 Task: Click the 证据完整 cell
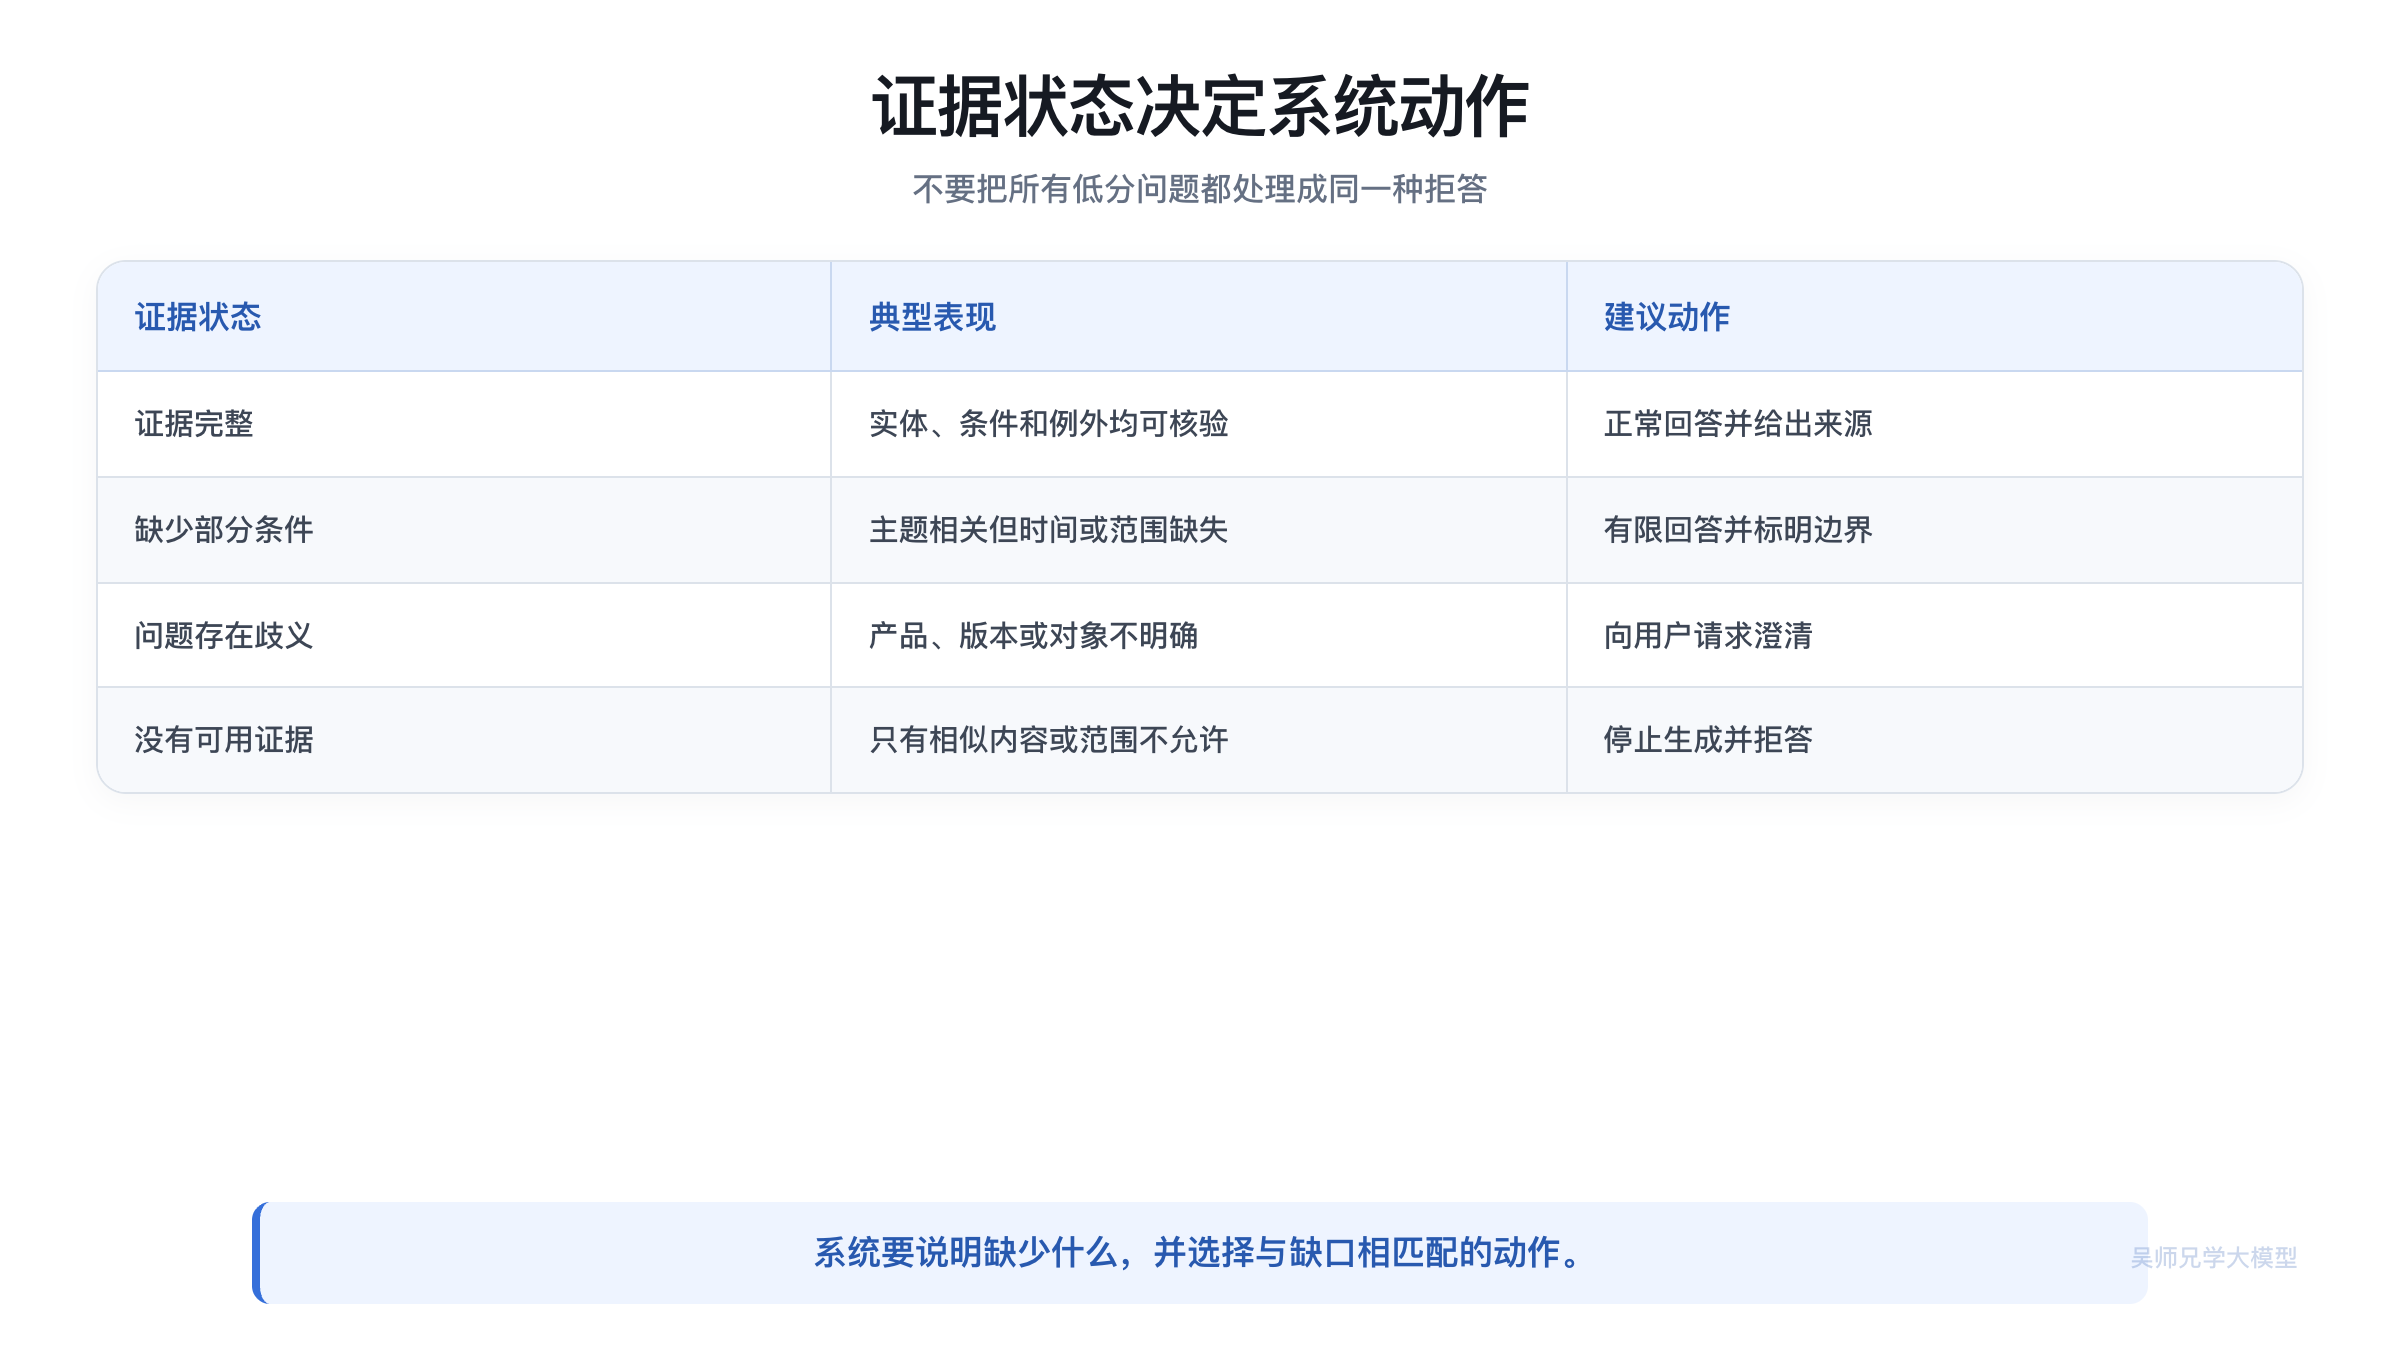pyautogui.click(x=464, y=424)
